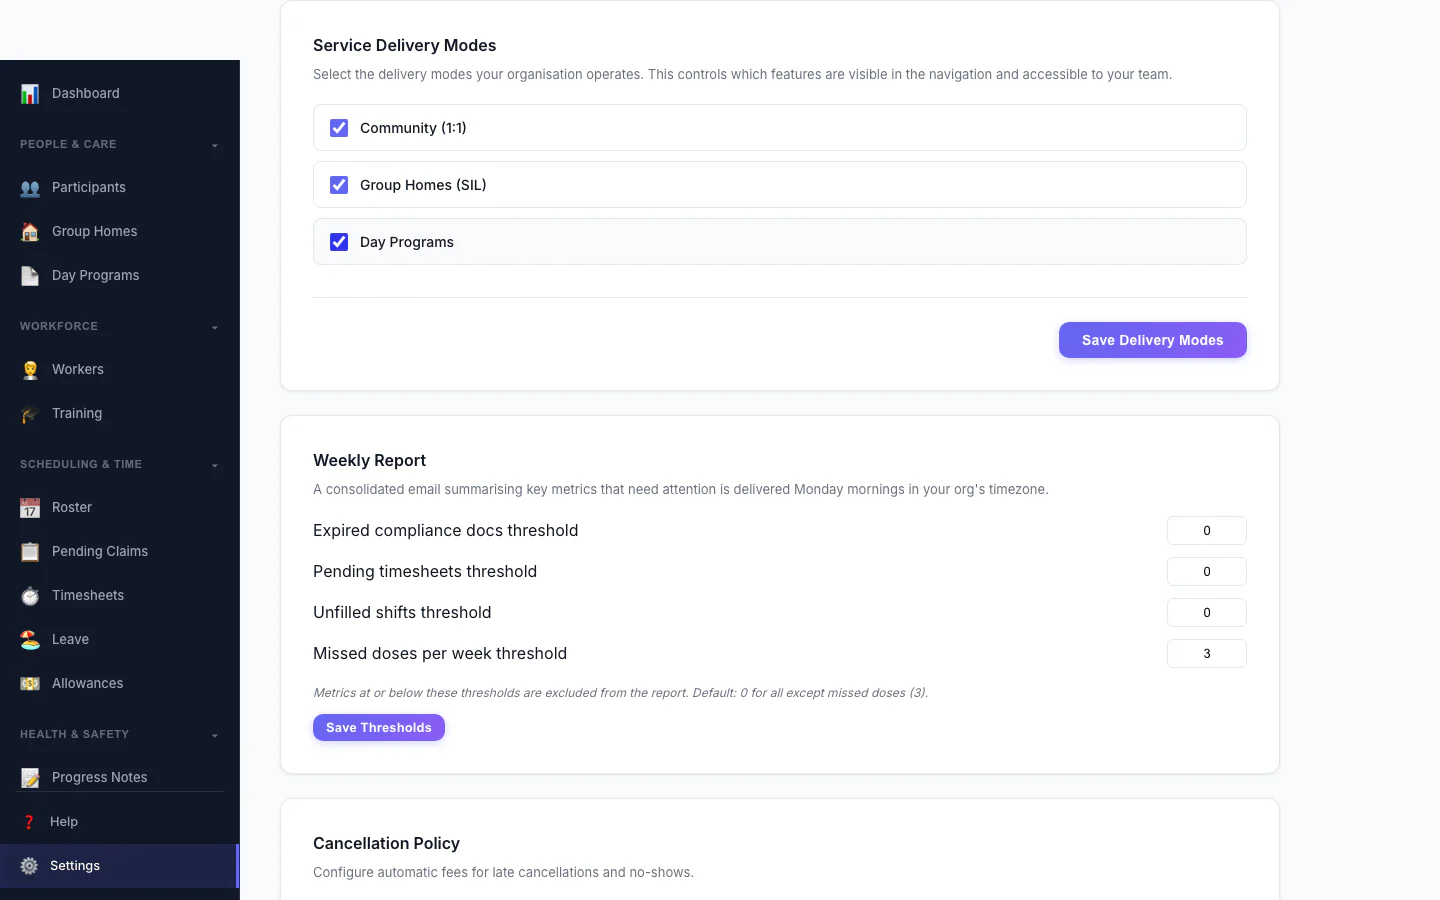1440x900 pixels.
Task: Click the Group Homes house icon
Action: tap(30, 231)
